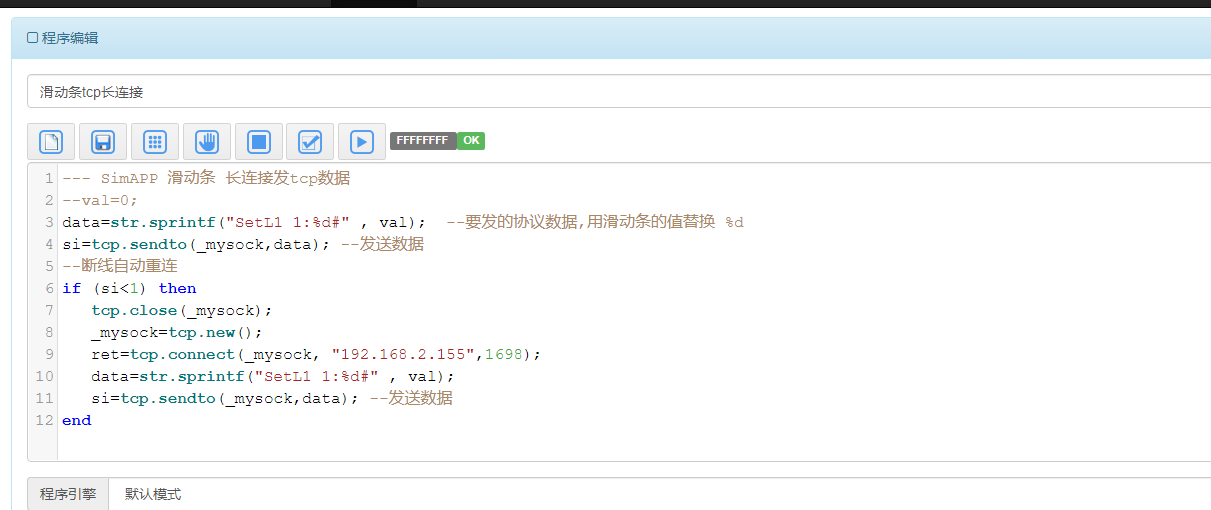Image resolution: width=1211 pixels, height=510 pixels.
Task: Click line 4 tcp.sendto statement
Action: coord(196,244)
